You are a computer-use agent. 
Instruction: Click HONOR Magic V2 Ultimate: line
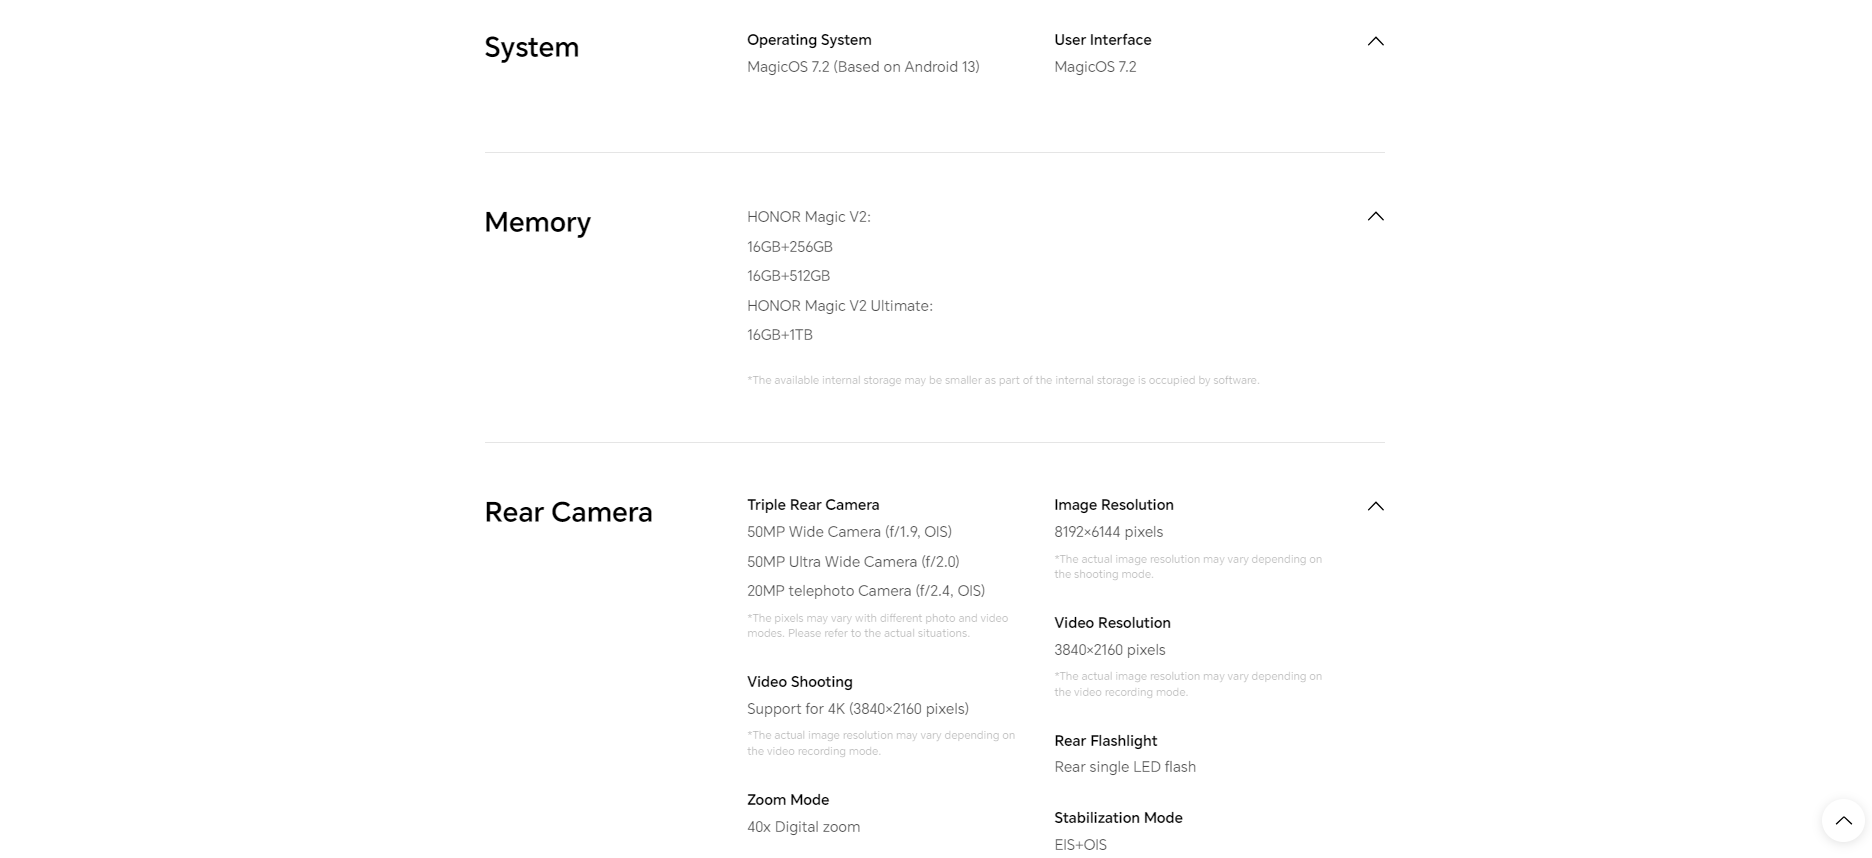pos(840,306)
